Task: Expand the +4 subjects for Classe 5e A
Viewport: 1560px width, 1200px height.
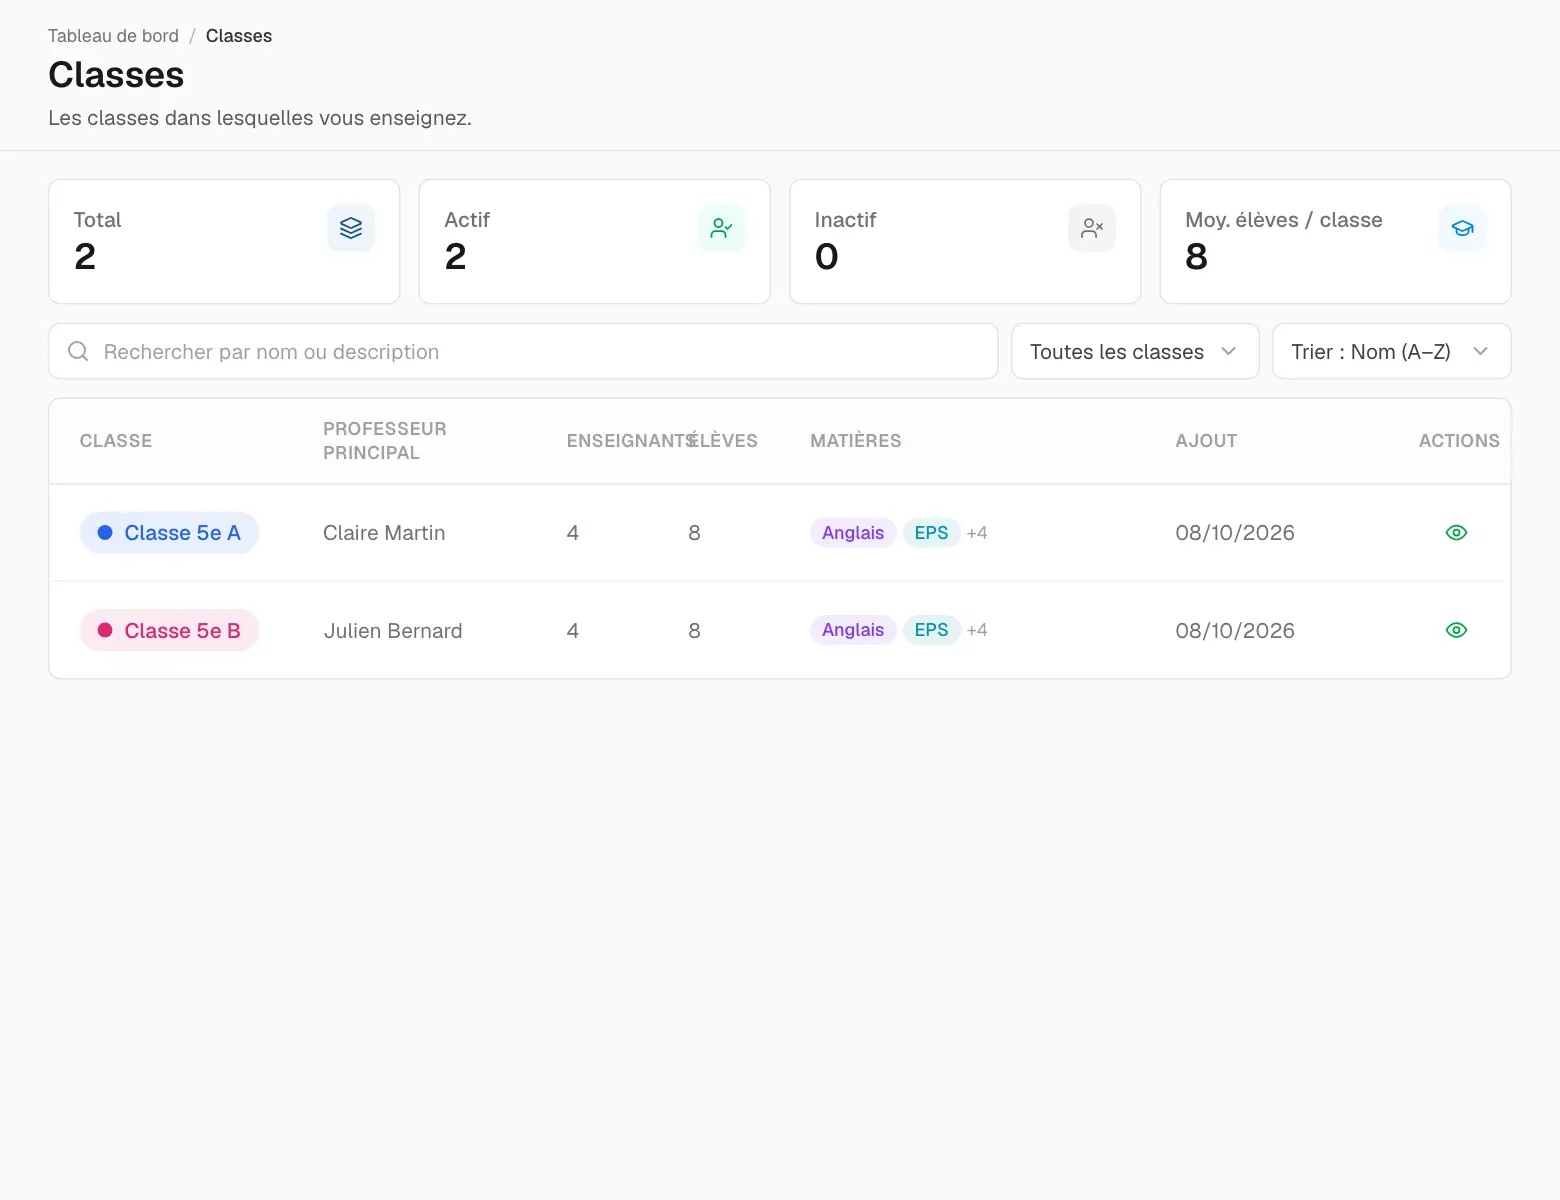Action: [977, 533]
